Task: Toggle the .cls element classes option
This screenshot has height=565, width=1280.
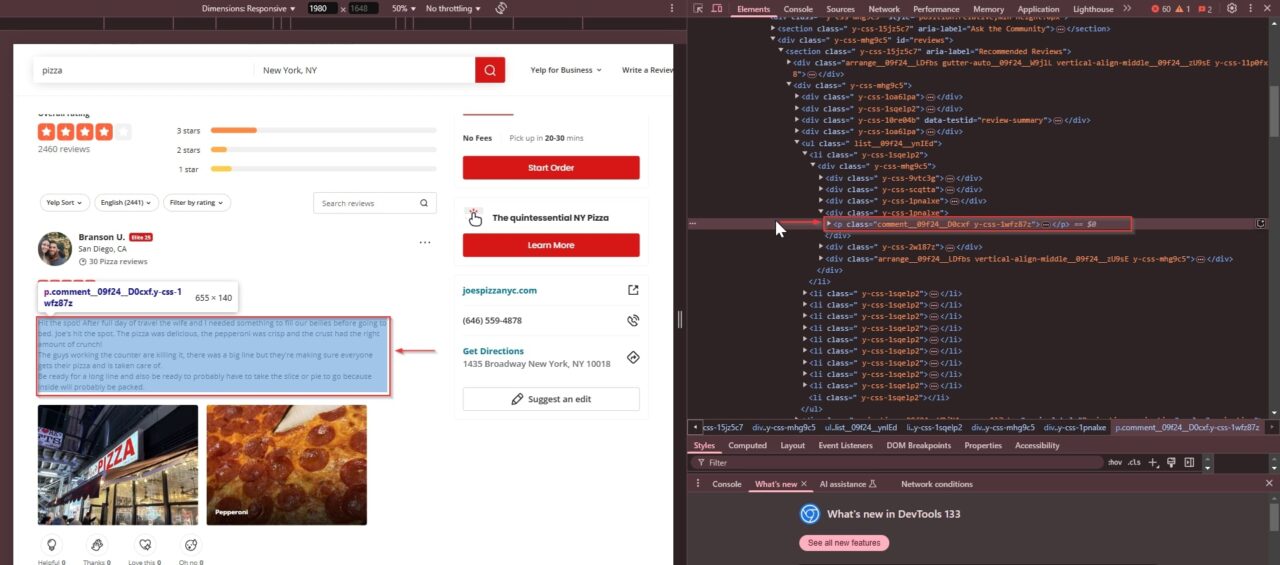Action: pyautogui.click(x=1134, y=463)
